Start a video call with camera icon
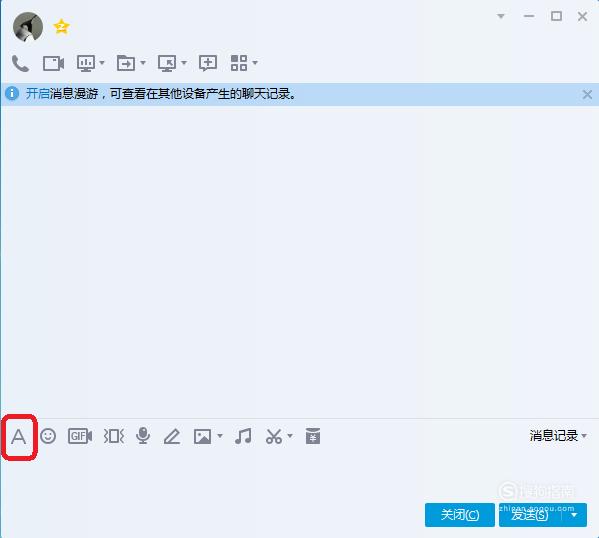Screen dimensions: 599x538 coord(53,63)
